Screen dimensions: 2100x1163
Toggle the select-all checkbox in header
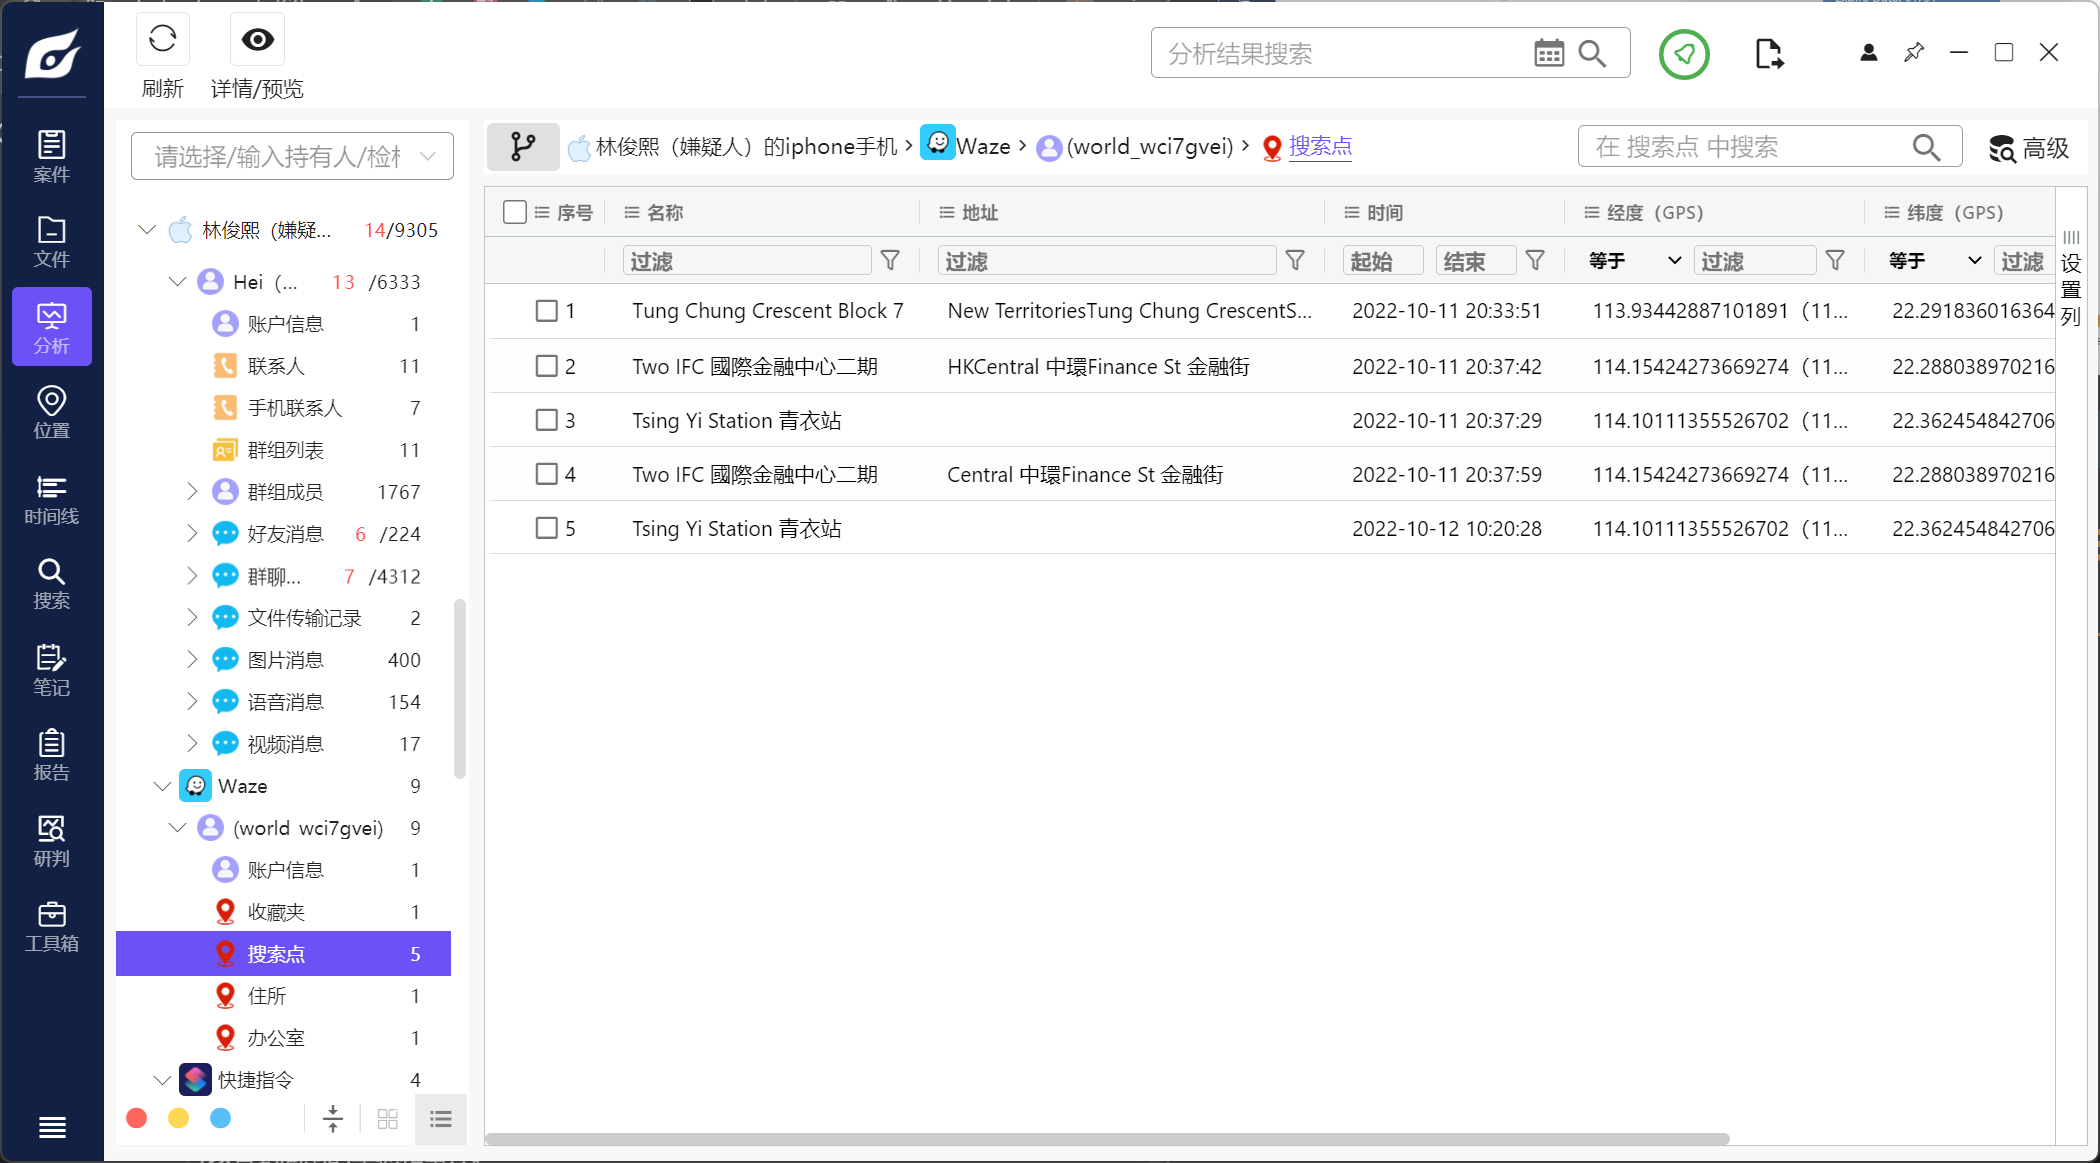coord(515,212)
